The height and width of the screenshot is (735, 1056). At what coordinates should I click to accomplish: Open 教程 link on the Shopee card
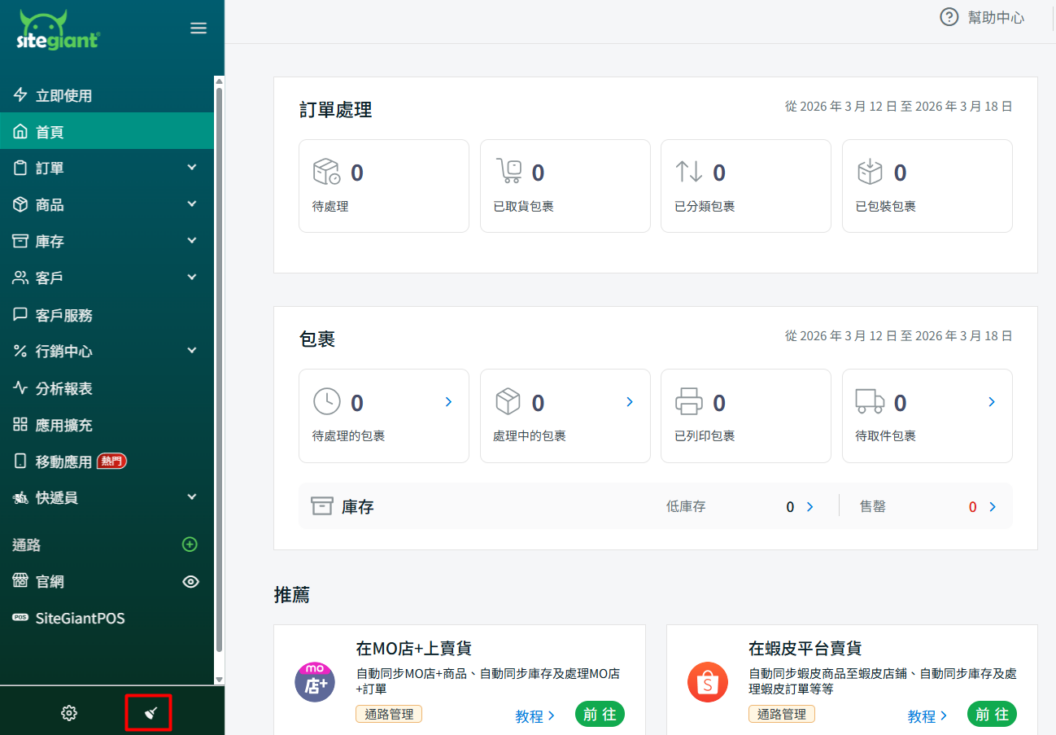pyautogui.click(x=927, y=716)
